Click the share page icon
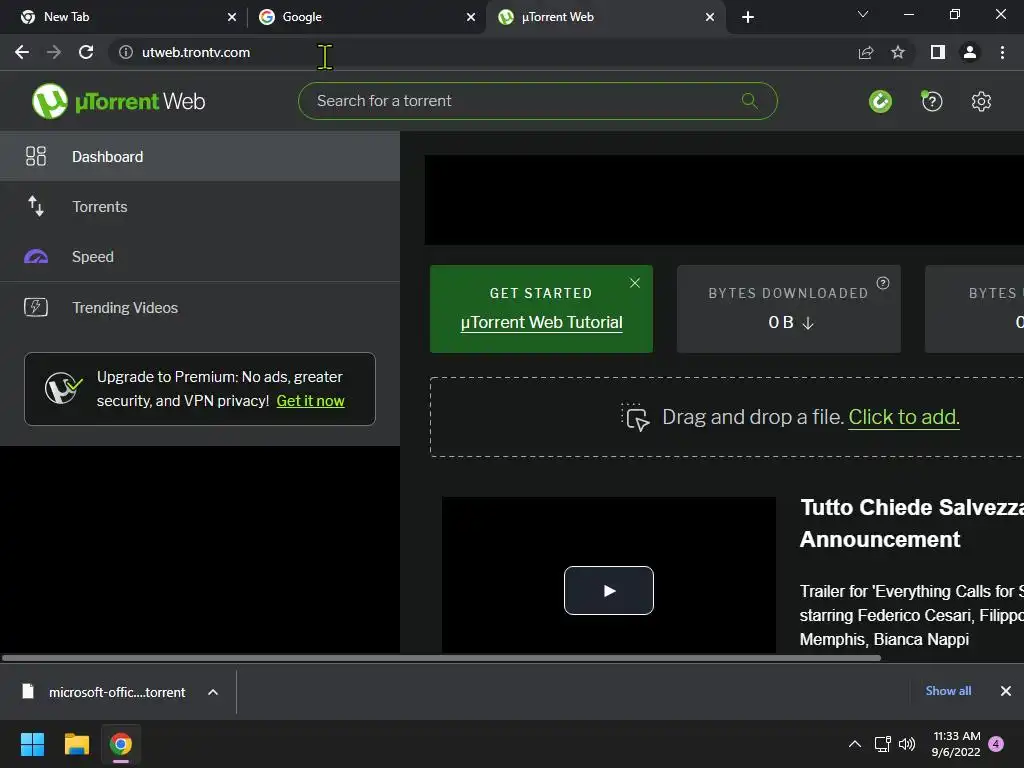 pos(866,52)
